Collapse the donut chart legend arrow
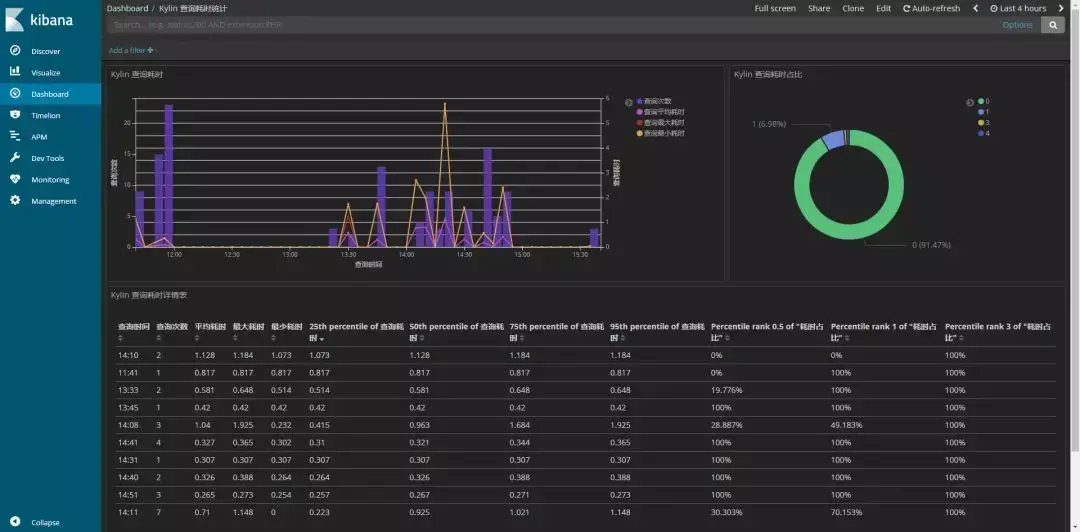This screenshot has height=532, width=1080. (x=970, y=102)
